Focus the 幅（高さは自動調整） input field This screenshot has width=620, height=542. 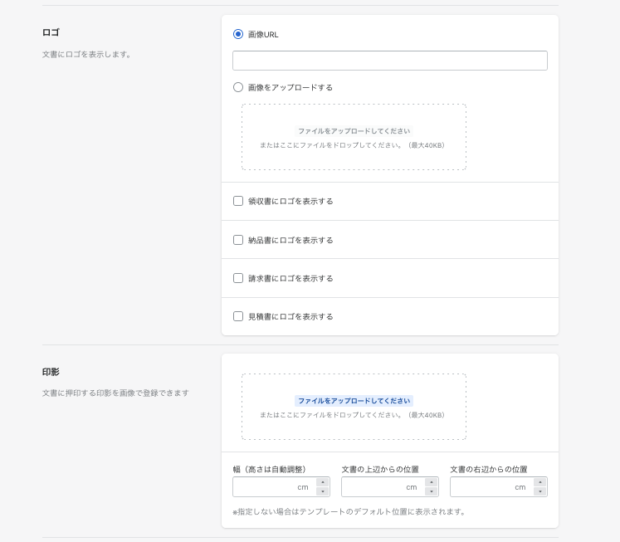pos(272,487)
